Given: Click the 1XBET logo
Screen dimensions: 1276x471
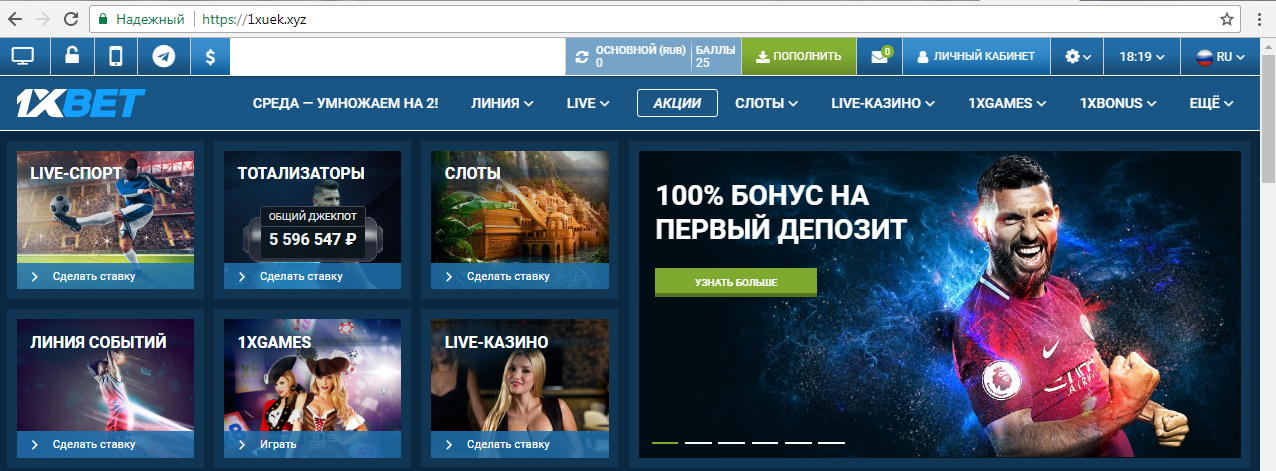Looking at the screenshot, I should tap(80, 103).
